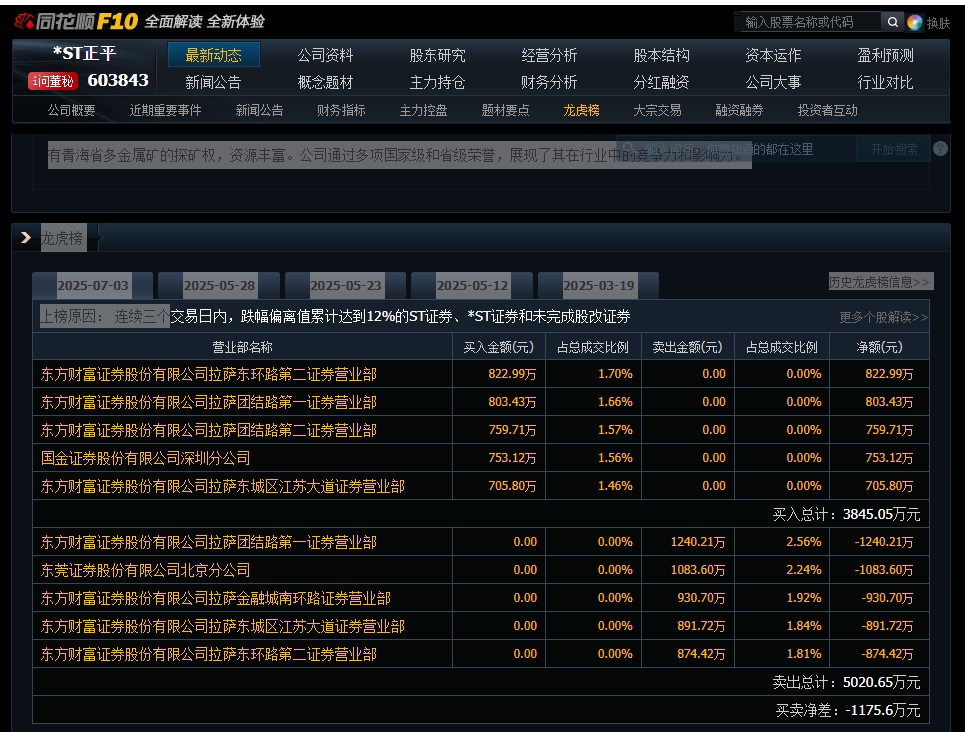
Task: Click the 卖出金额(元) column header
Action: (687, 347)
